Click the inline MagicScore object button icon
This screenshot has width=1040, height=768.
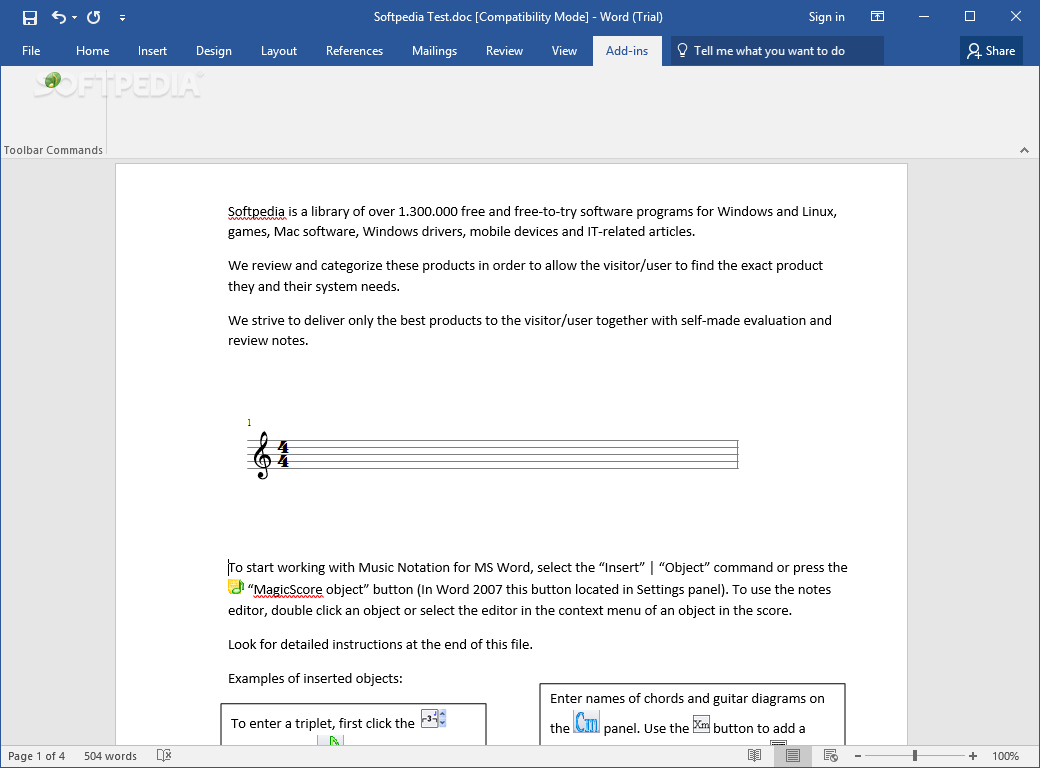click(235, 587)
